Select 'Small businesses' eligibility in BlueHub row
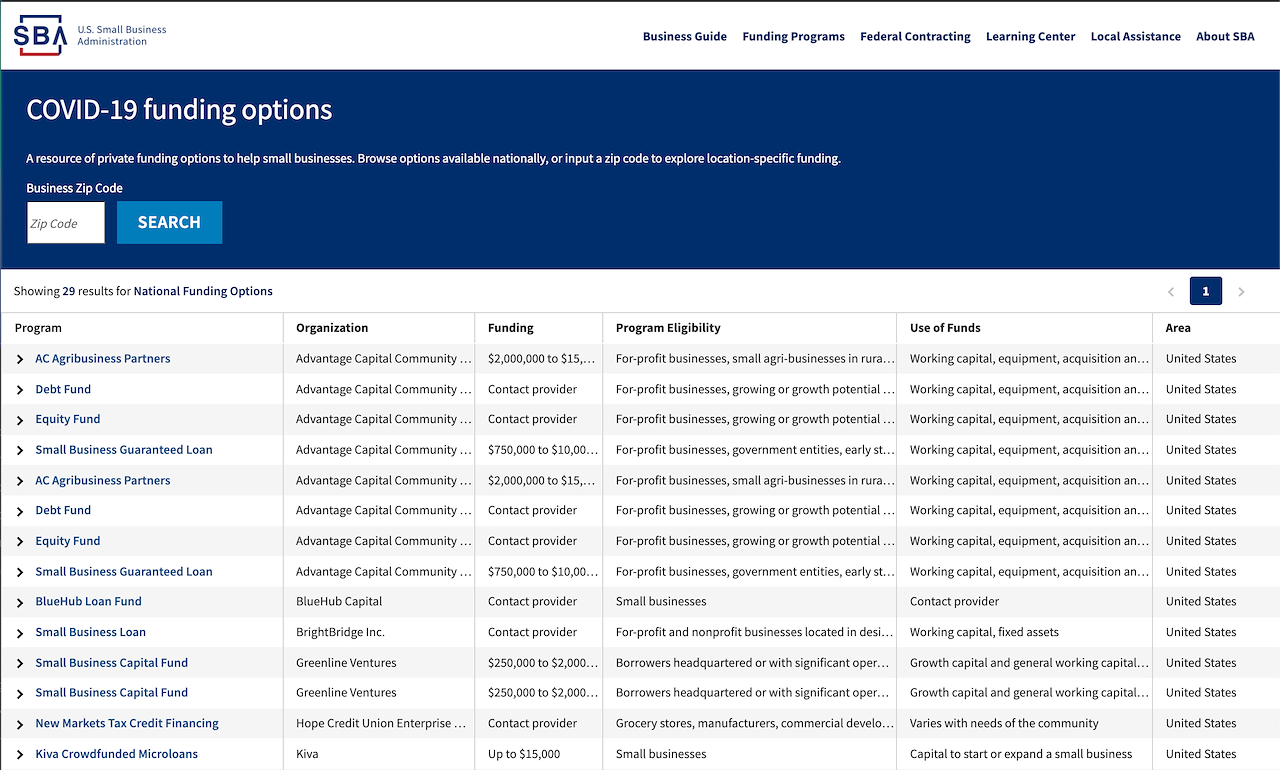 [x=661, y=601]
